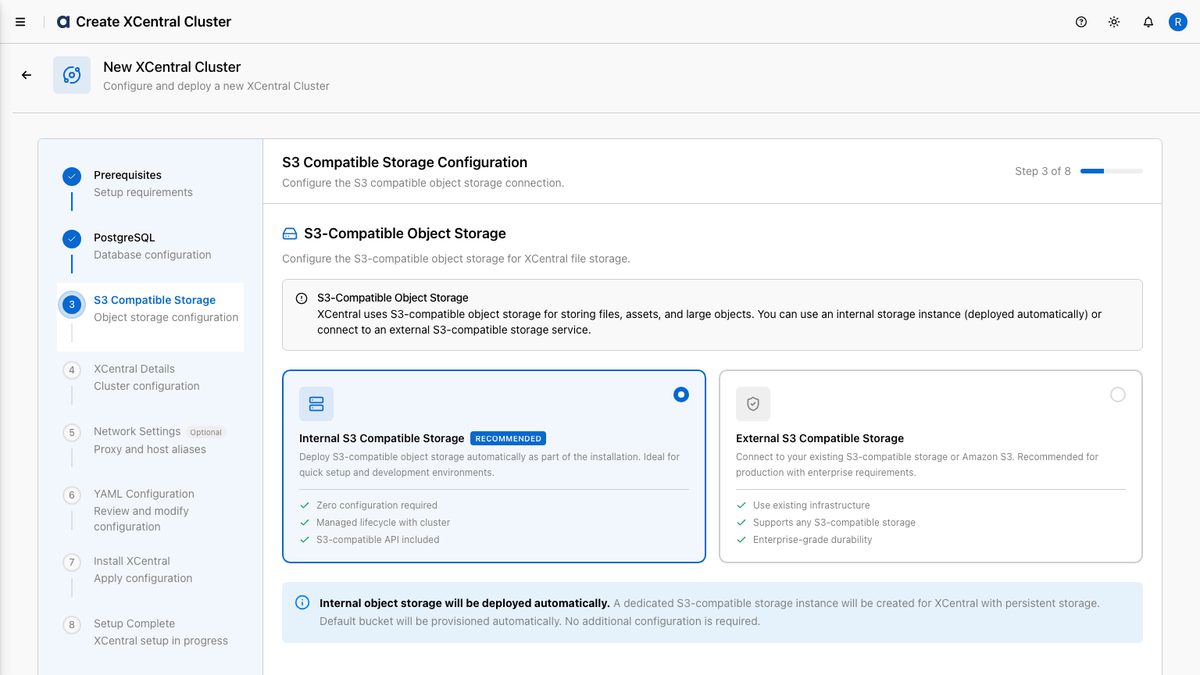The height and width of the screenshot is (675, 1200).
Task: Open the user avatar R menu
Action: [1178, 22]
